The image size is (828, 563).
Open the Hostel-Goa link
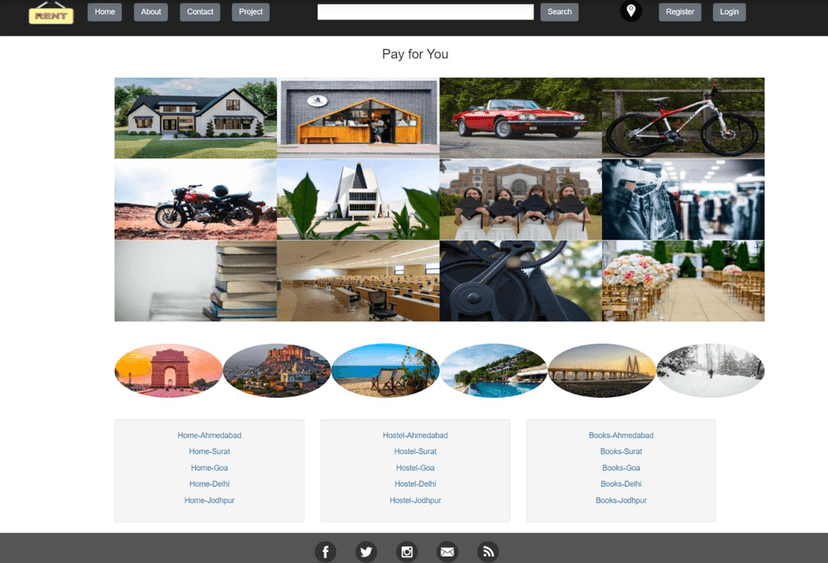click(416, 468)
